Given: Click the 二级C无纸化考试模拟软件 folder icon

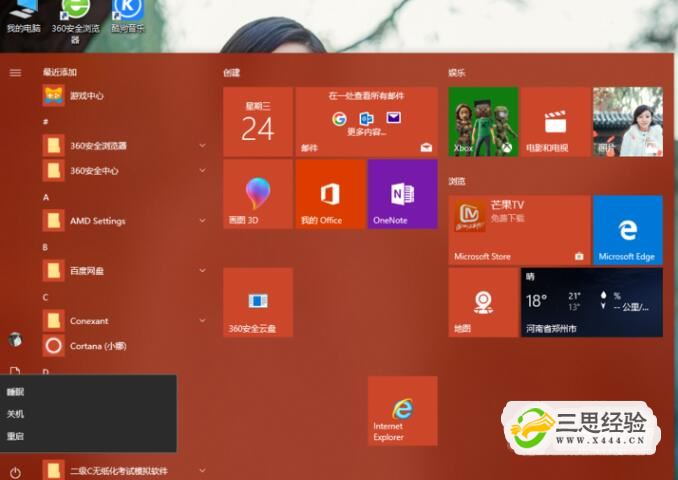Looking at the screenshot, I should tap(54, 470).
